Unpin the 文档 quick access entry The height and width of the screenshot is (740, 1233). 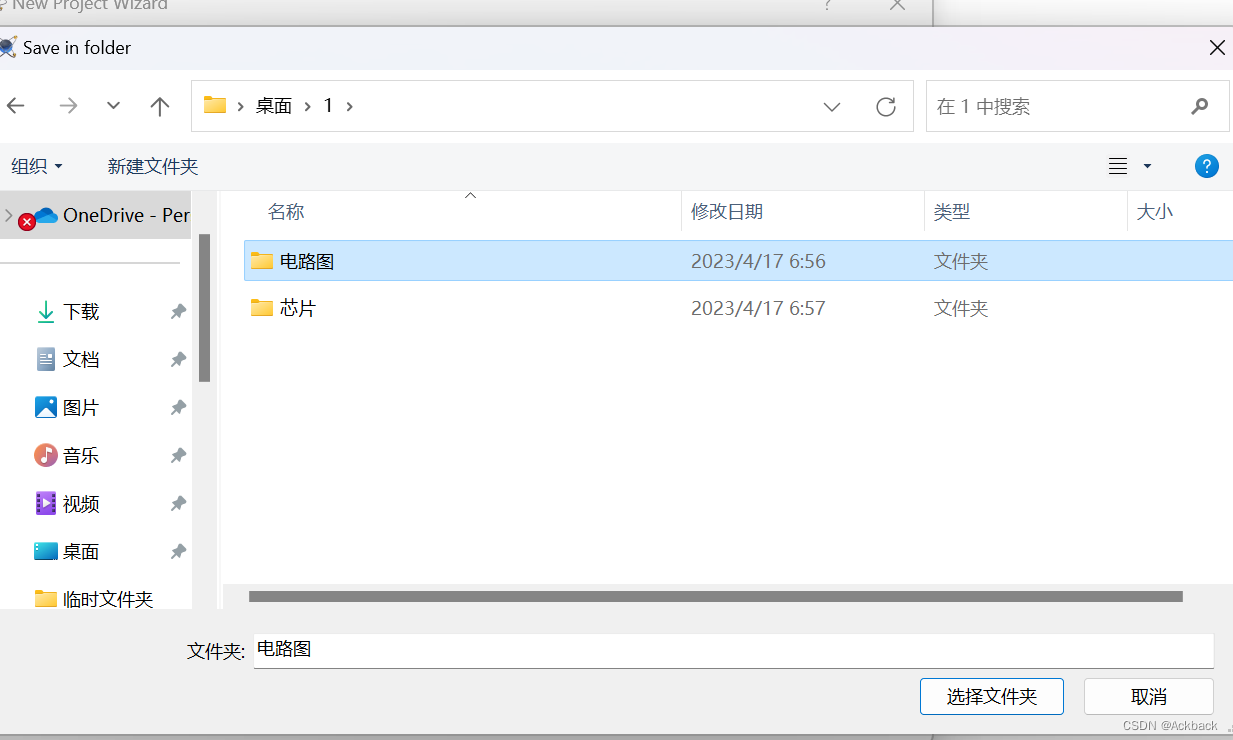point(178,359)
